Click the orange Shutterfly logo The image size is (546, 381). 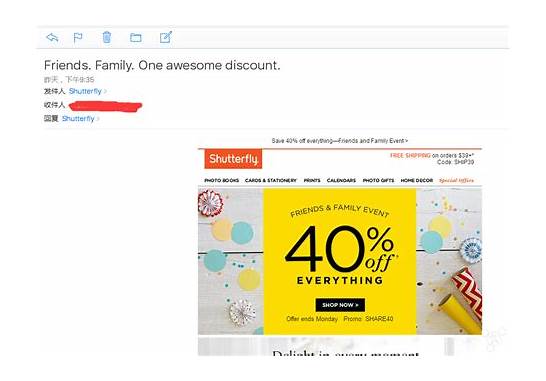pos(233,159)
